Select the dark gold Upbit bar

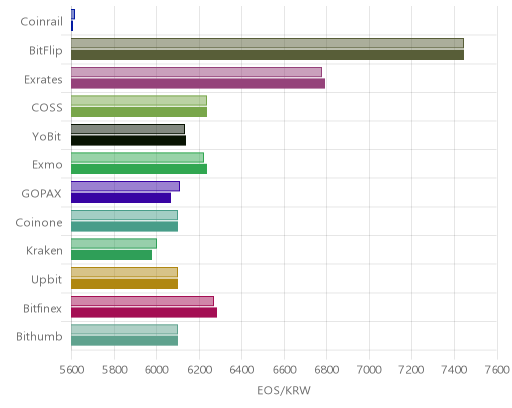point(124,284)
